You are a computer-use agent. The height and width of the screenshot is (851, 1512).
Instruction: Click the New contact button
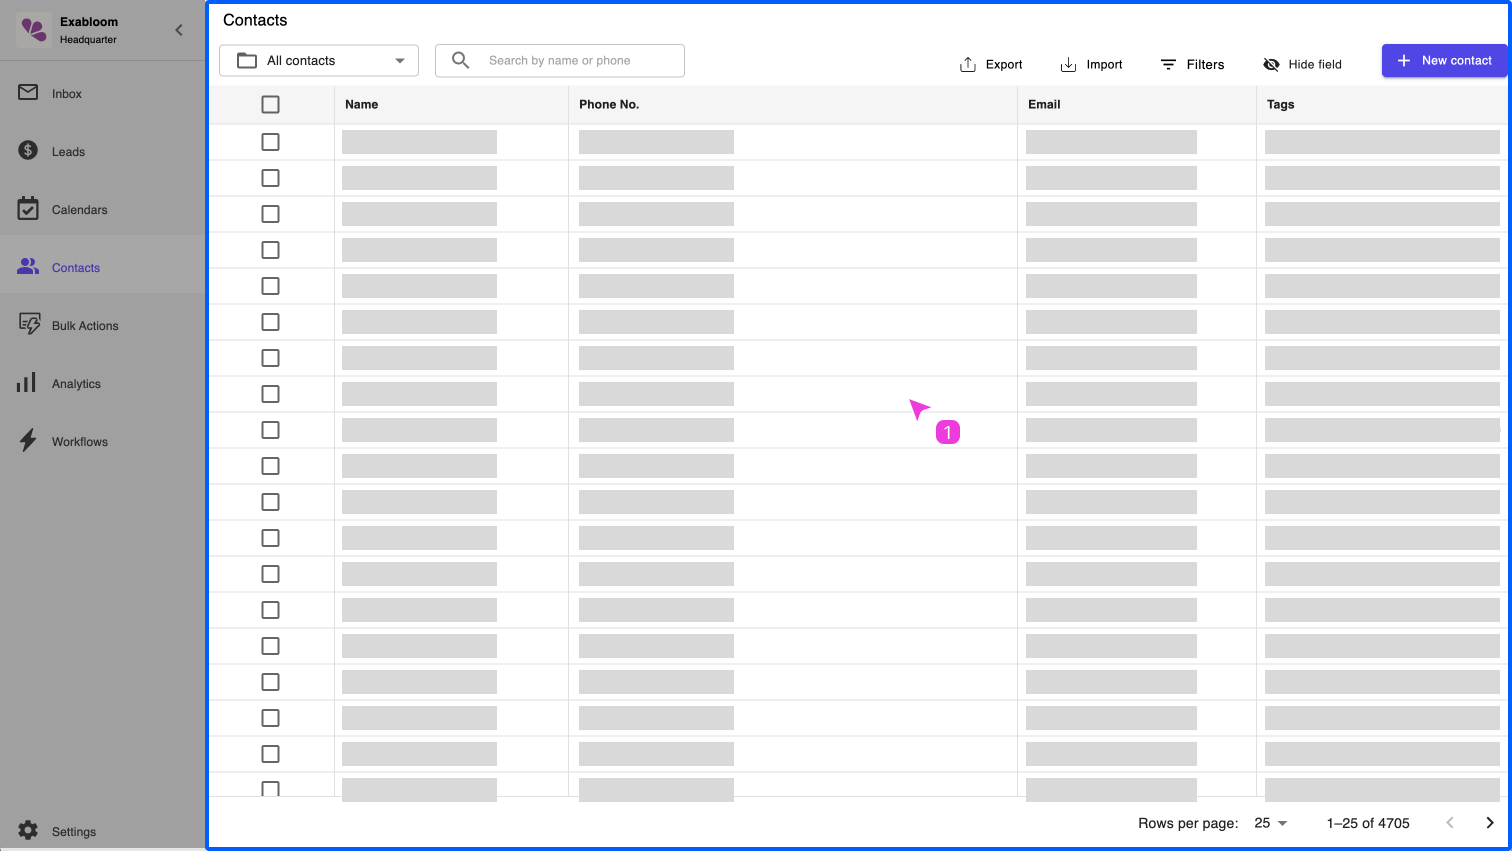(x=1443, y=61)
